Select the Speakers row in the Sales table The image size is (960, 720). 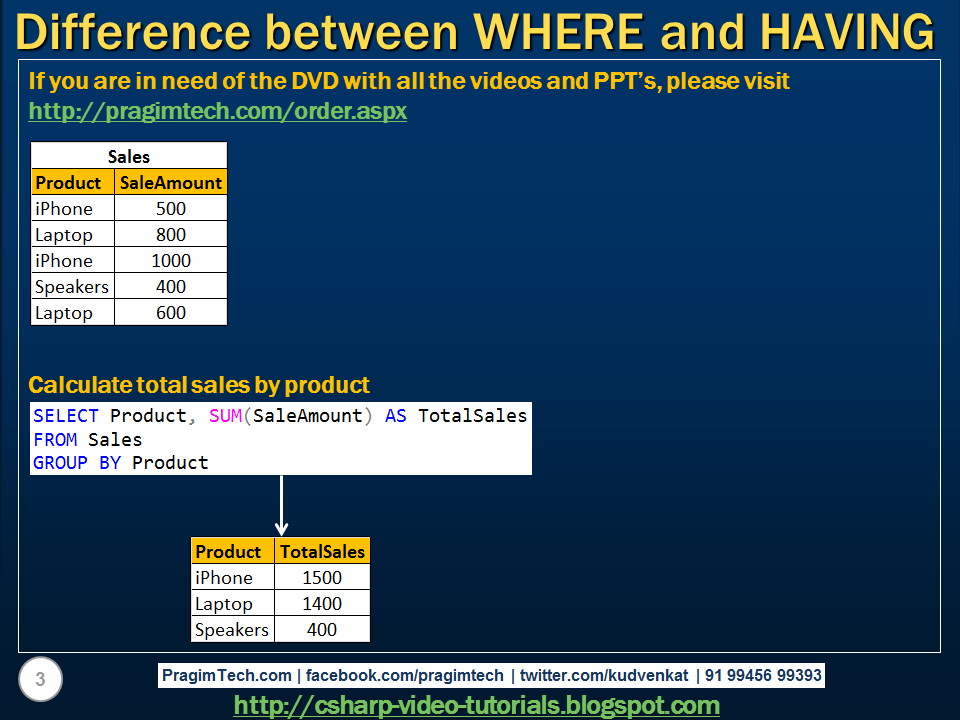128,286
